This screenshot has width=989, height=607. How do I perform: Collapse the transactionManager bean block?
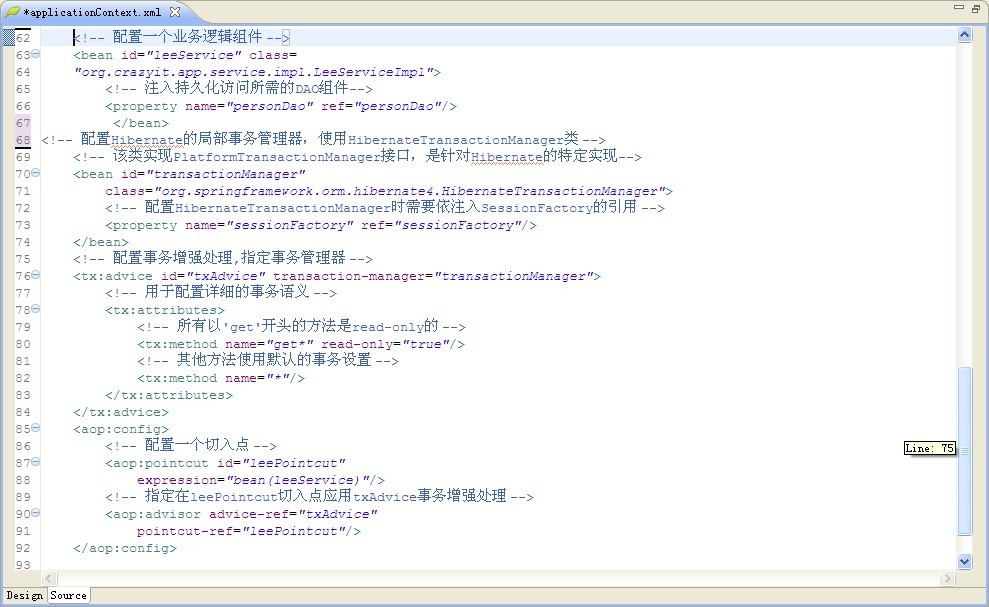point(33,173)
